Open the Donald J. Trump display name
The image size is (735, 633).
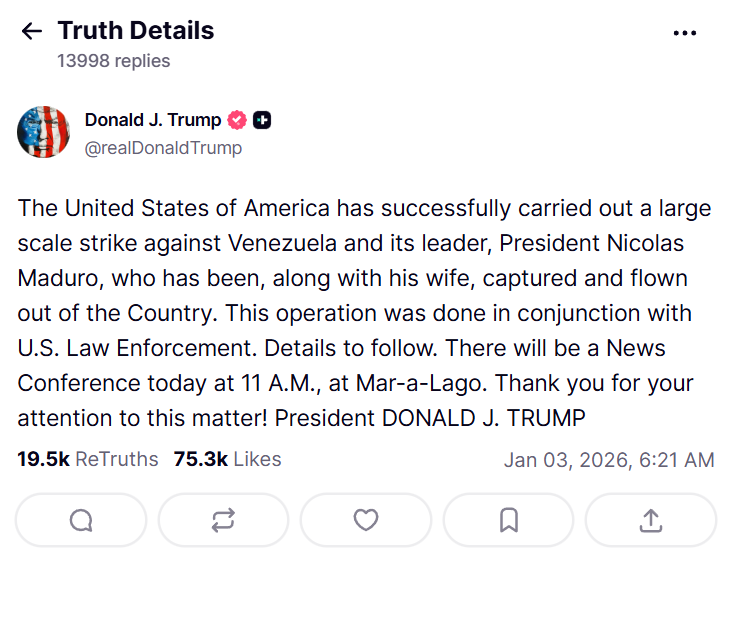152,120
